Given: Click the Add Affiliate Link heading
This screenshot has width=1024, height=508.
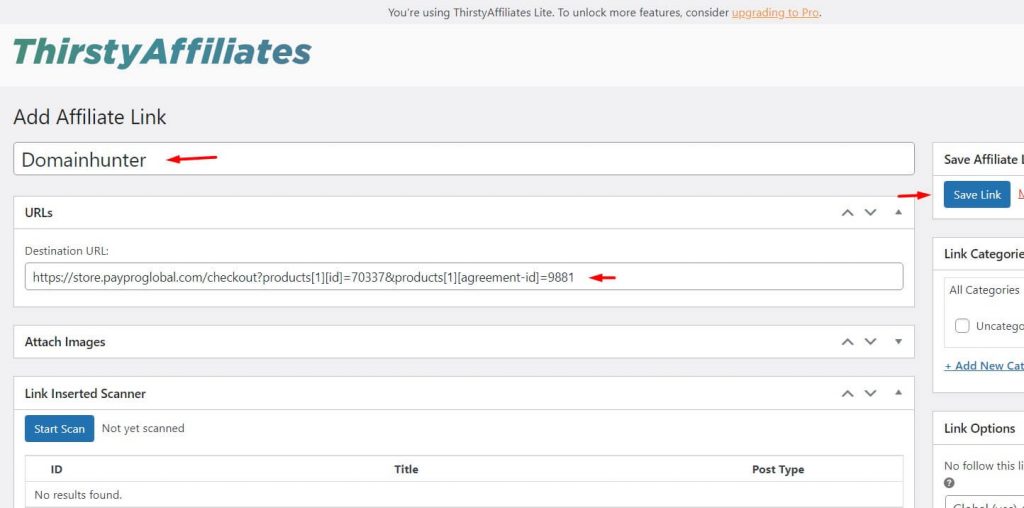Looking at the screenshot, I should pyautogui.click(x=89, y=118).
